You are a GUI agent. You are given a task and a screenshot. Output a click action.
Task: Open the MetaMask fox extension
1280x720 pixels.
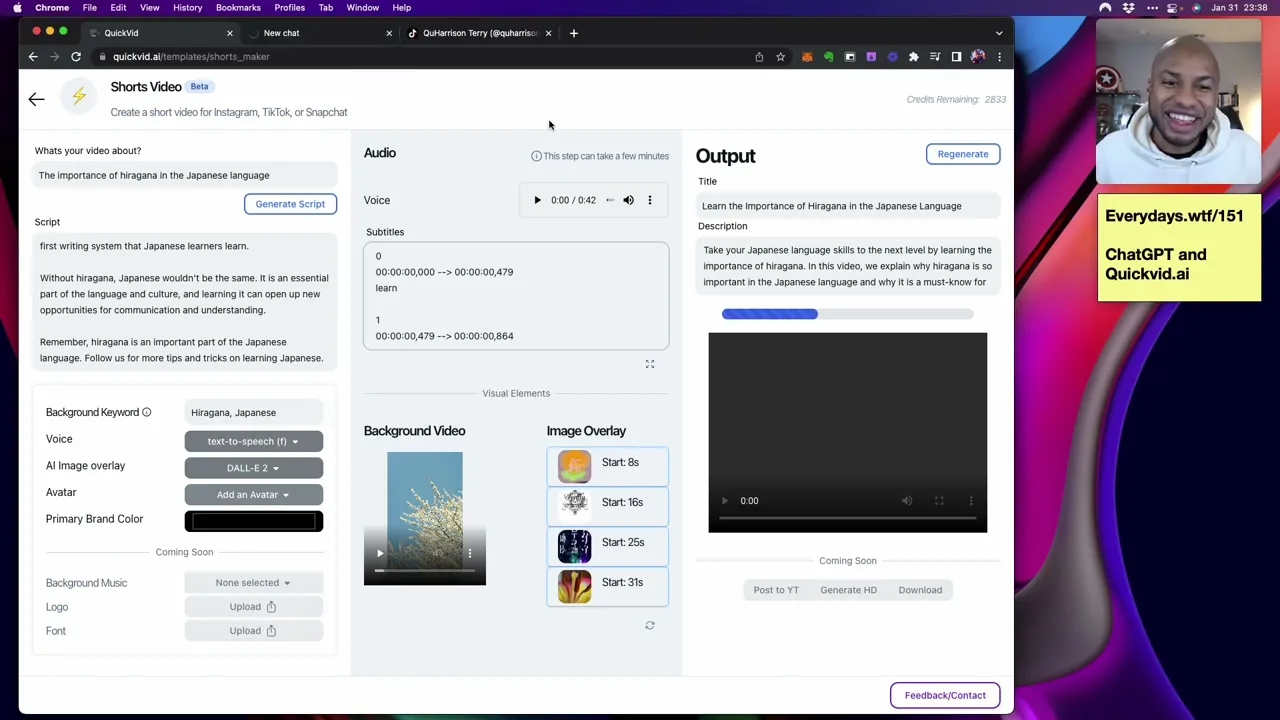807,57
